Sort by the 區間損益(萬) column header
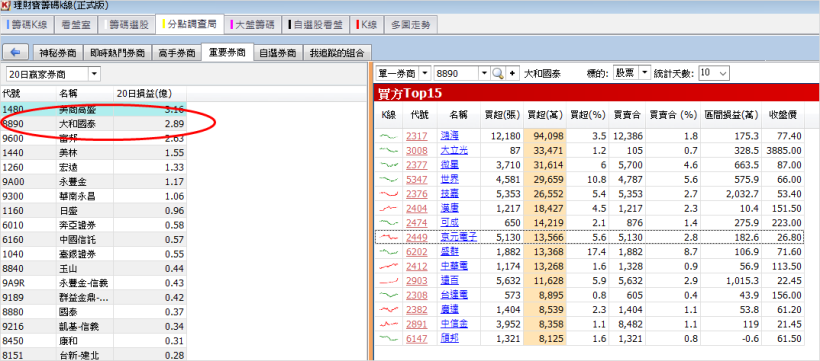Viewport: 820px width, 361px height. (731, 115)
